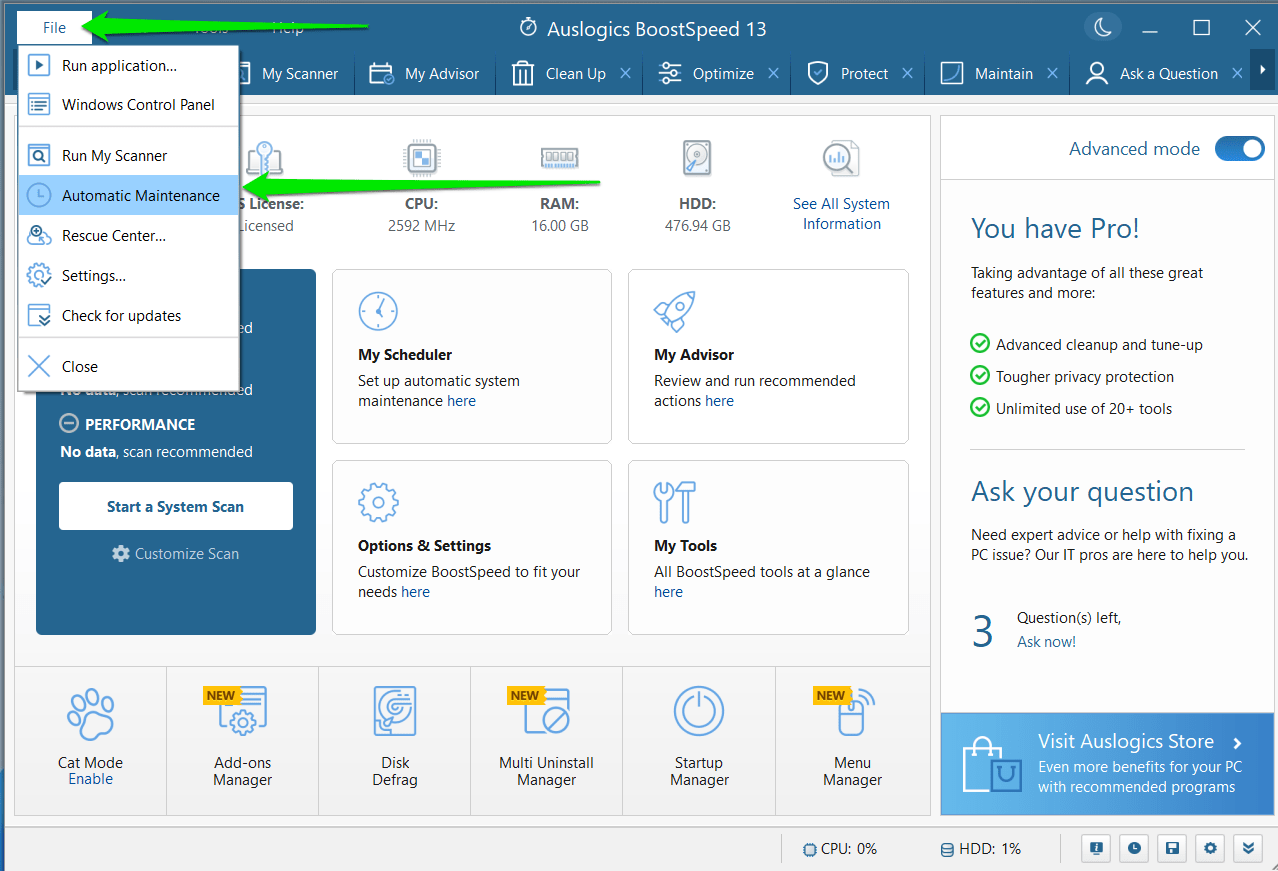Click the status bar clock scheduler icon
The height and width of the screenshot is (871, 1278).
tap(1134, 849)
